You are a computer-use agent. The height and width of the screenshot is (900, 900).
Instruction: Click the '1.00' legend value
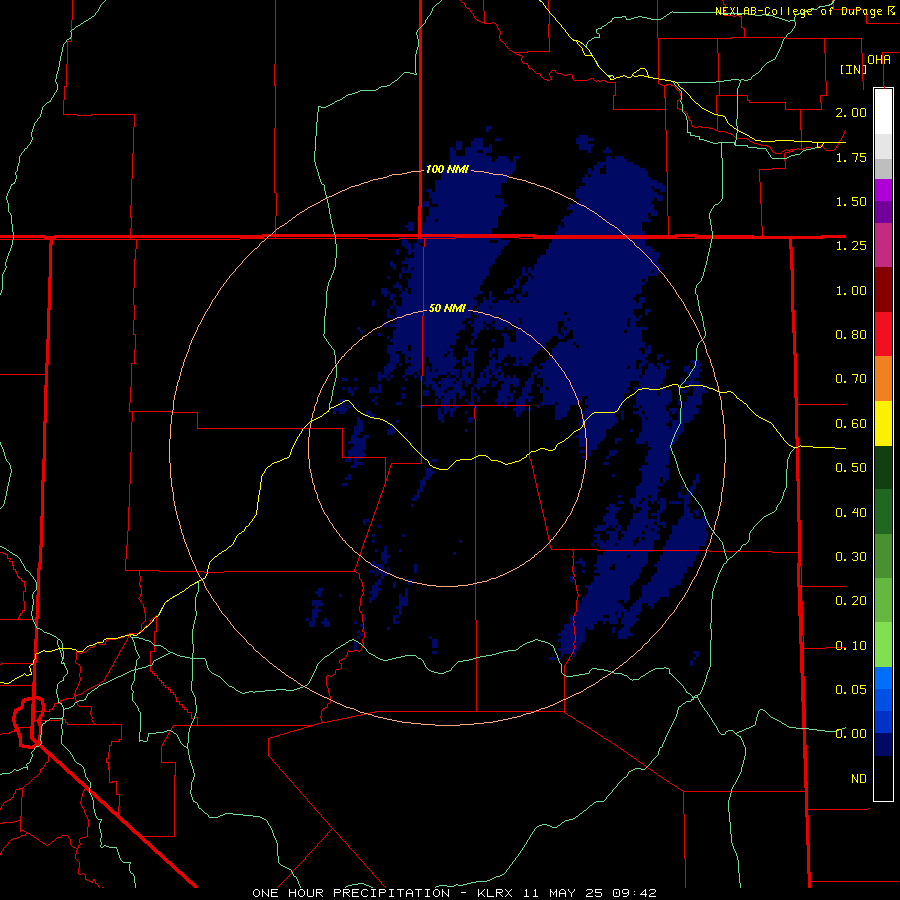851,290
